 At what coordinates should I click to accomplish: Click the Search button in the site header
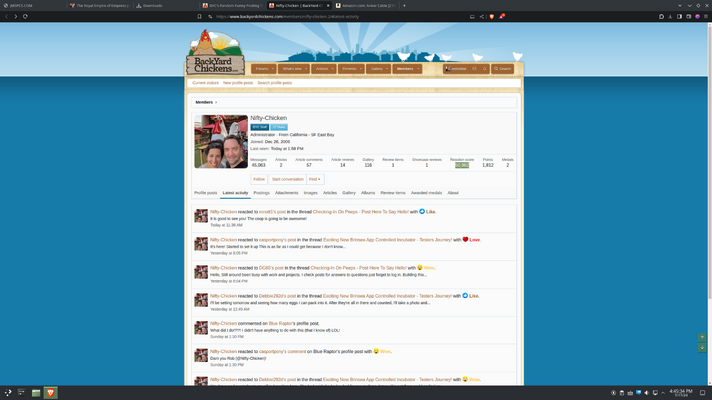click(502, 69)
